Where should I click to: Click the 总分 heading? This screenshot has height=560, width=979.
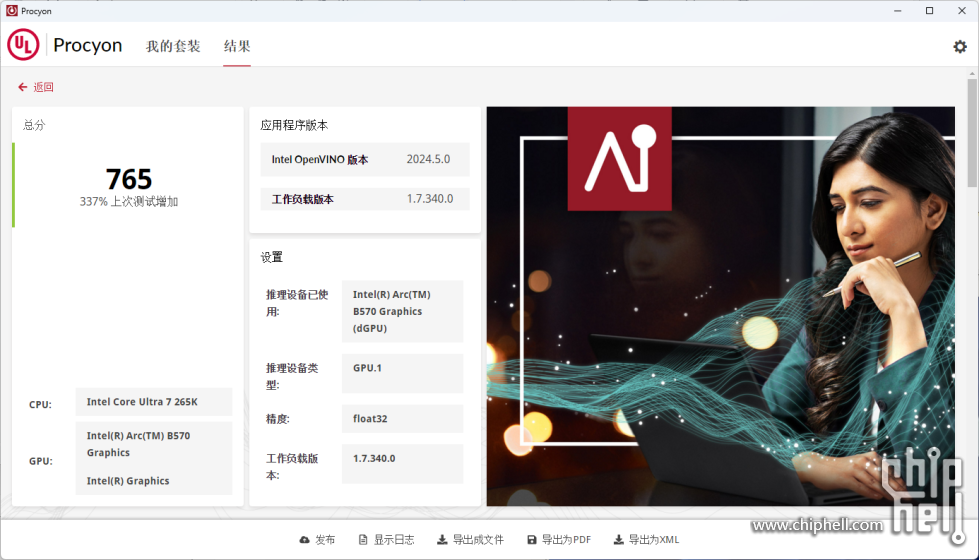pyautogui.click(x=34, y=125)
